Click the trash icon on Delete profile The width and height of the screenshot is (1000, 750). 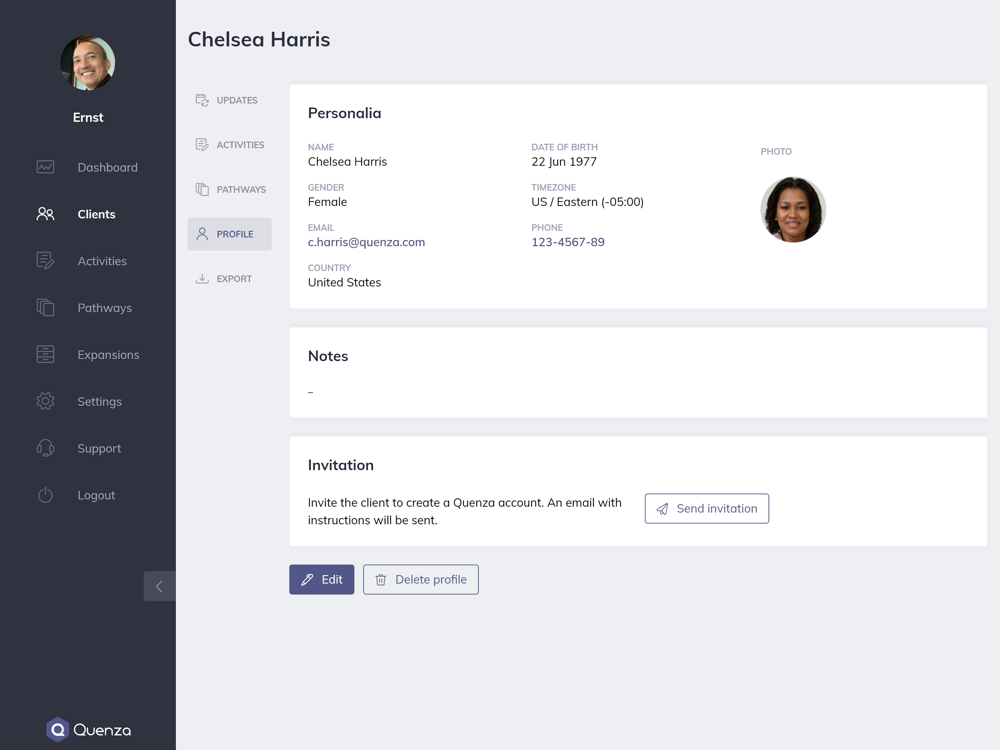381,580
